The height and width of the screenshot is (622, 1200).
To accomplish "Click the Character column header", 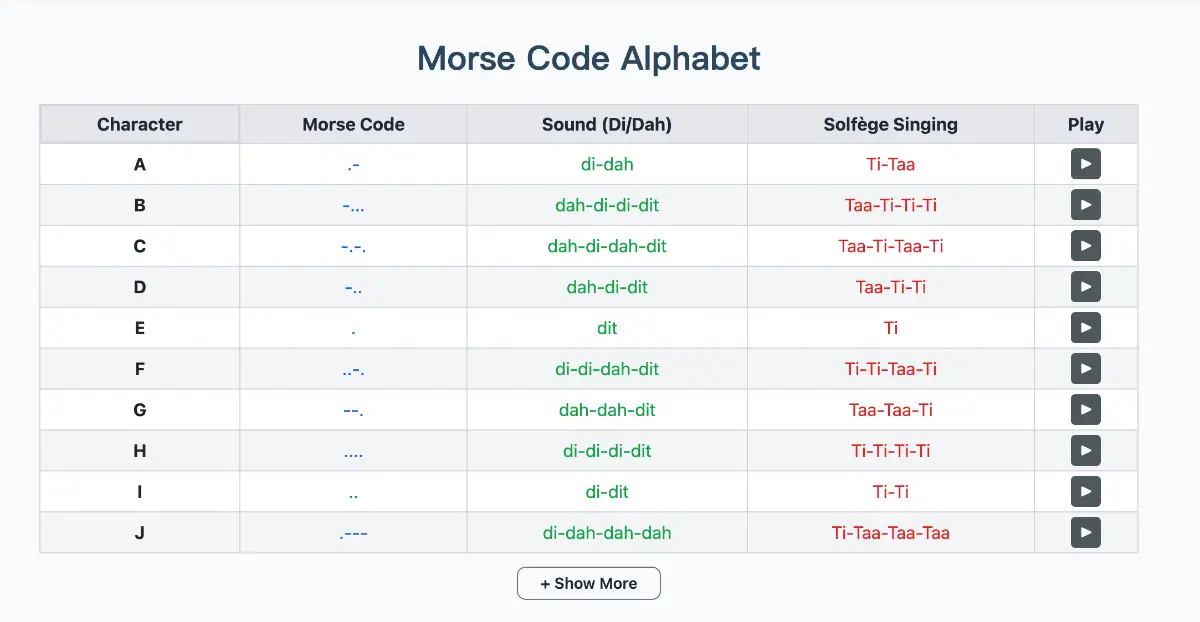I will pos(139,124).
